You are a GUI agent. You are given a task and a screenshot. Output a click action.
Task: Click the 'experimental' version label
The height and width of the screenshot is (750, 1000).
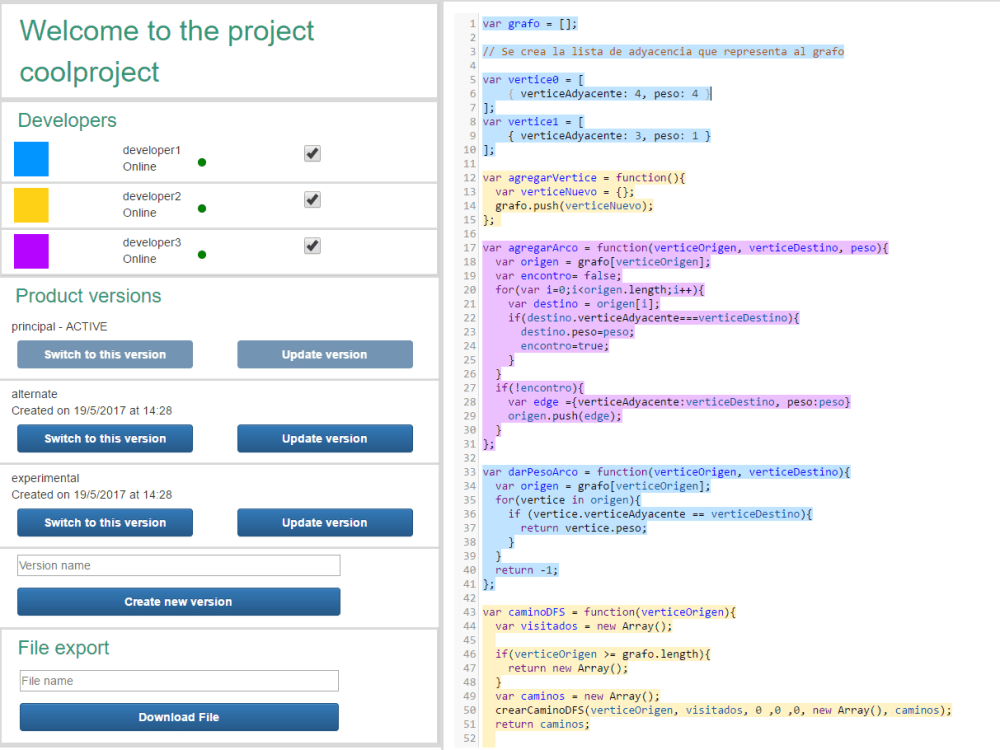pyautogui.click(x=45, y=478)
